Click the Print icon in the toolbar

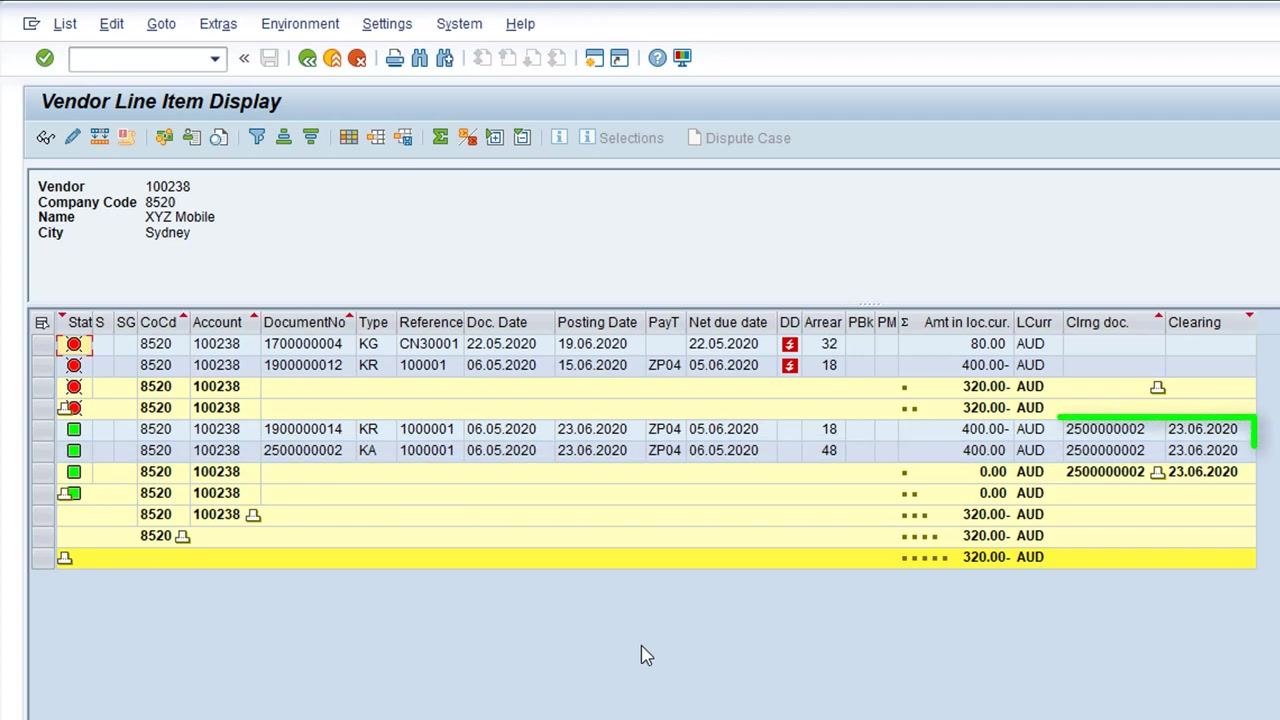pyautogui.click(x=394, y=58)
